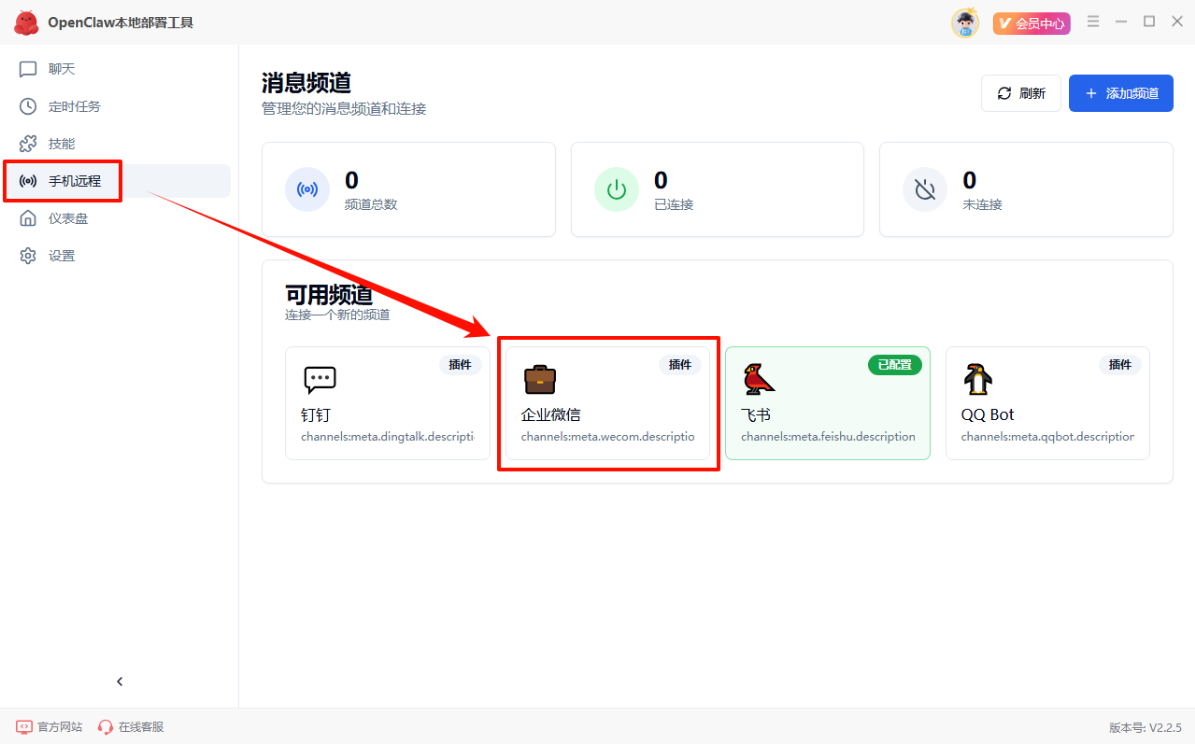Image resolution: width=1195 pixels, height=744 pixels.
Task: Open the 会员中心 VIP badge
Action: tap(1031, 23)
